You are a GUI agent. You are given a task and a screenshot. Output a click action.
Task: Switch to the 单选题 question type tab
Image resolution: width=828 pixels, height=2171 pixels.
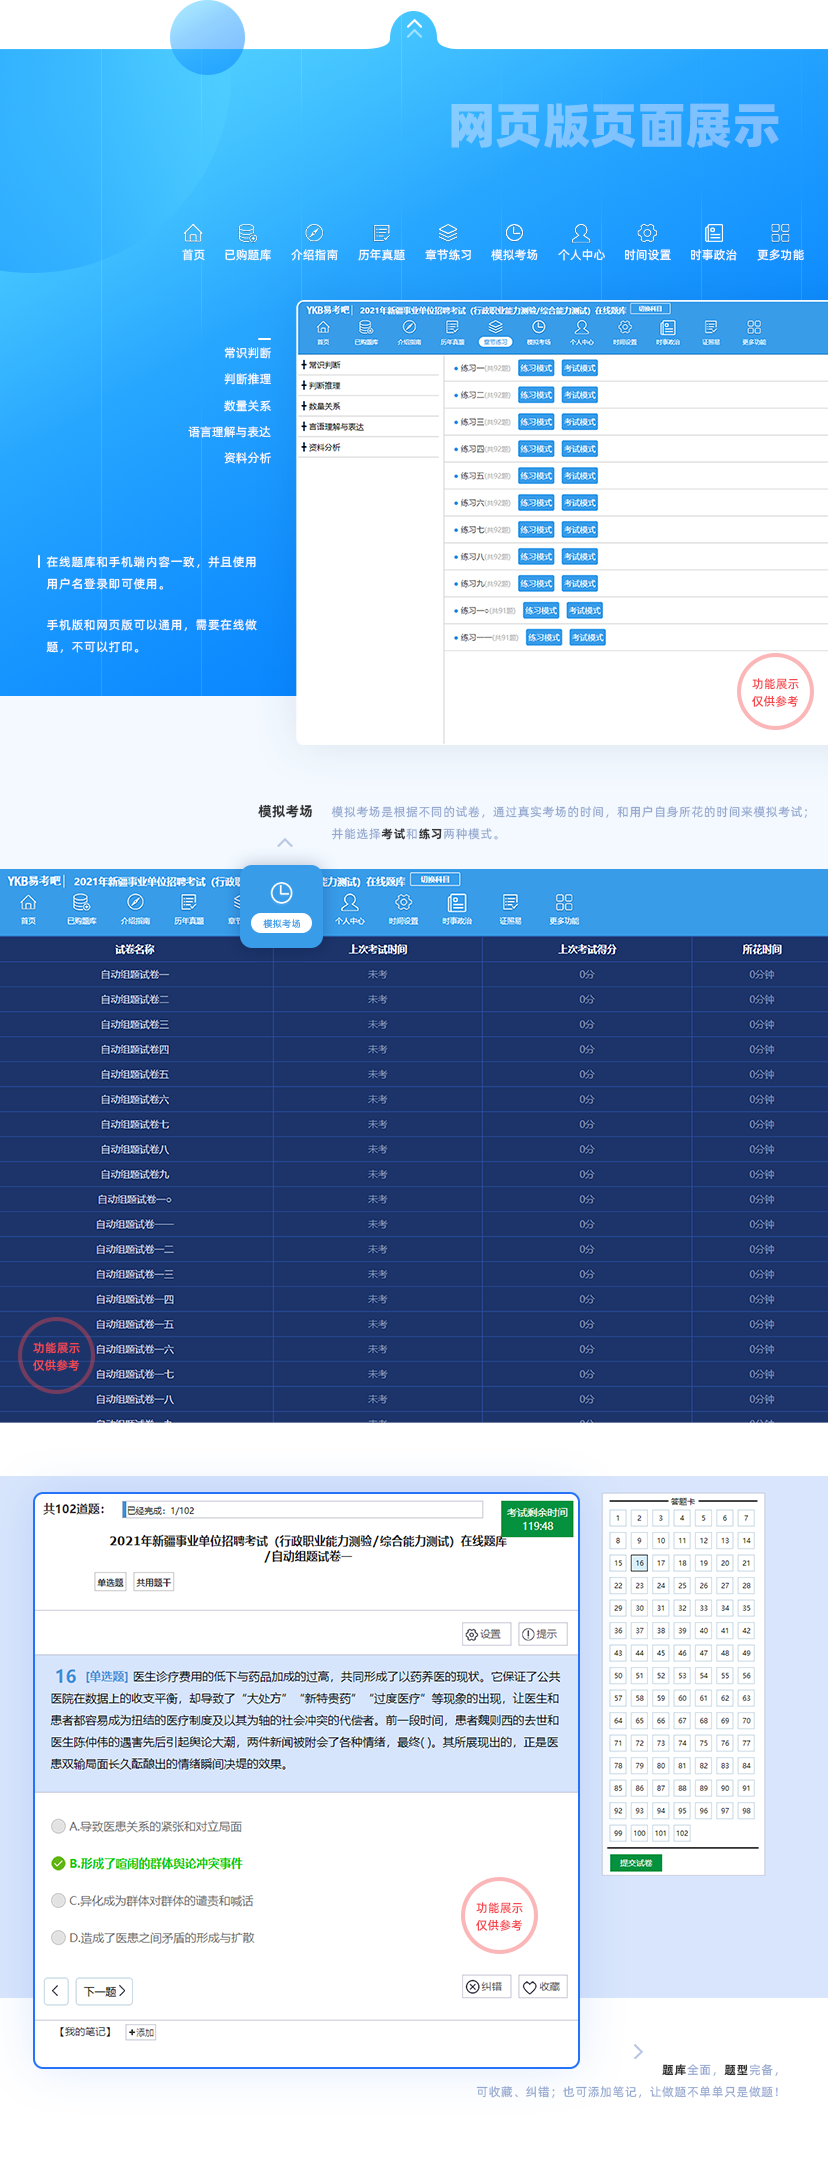110,1582
